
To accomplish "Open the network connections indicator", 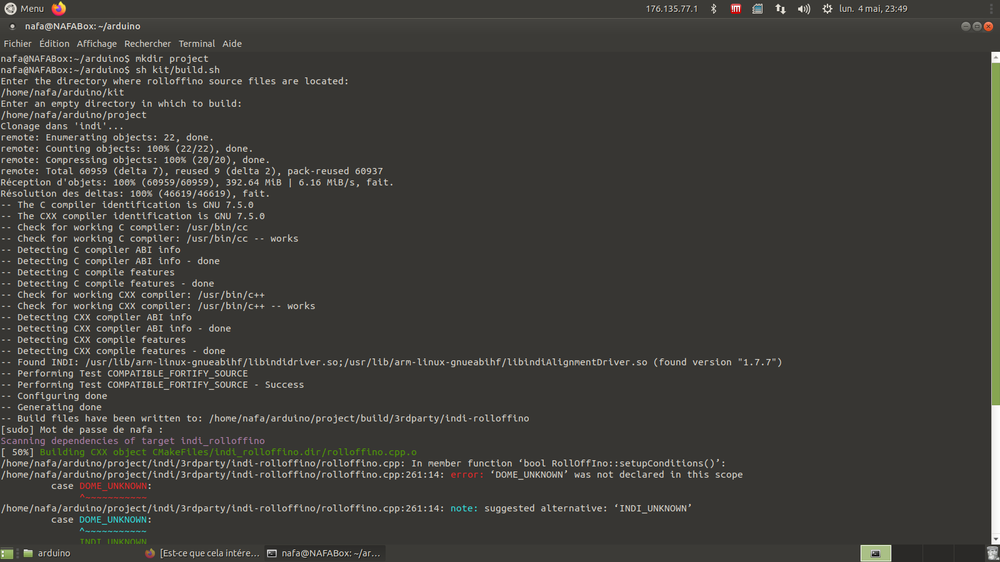I will tap(781, 8).
